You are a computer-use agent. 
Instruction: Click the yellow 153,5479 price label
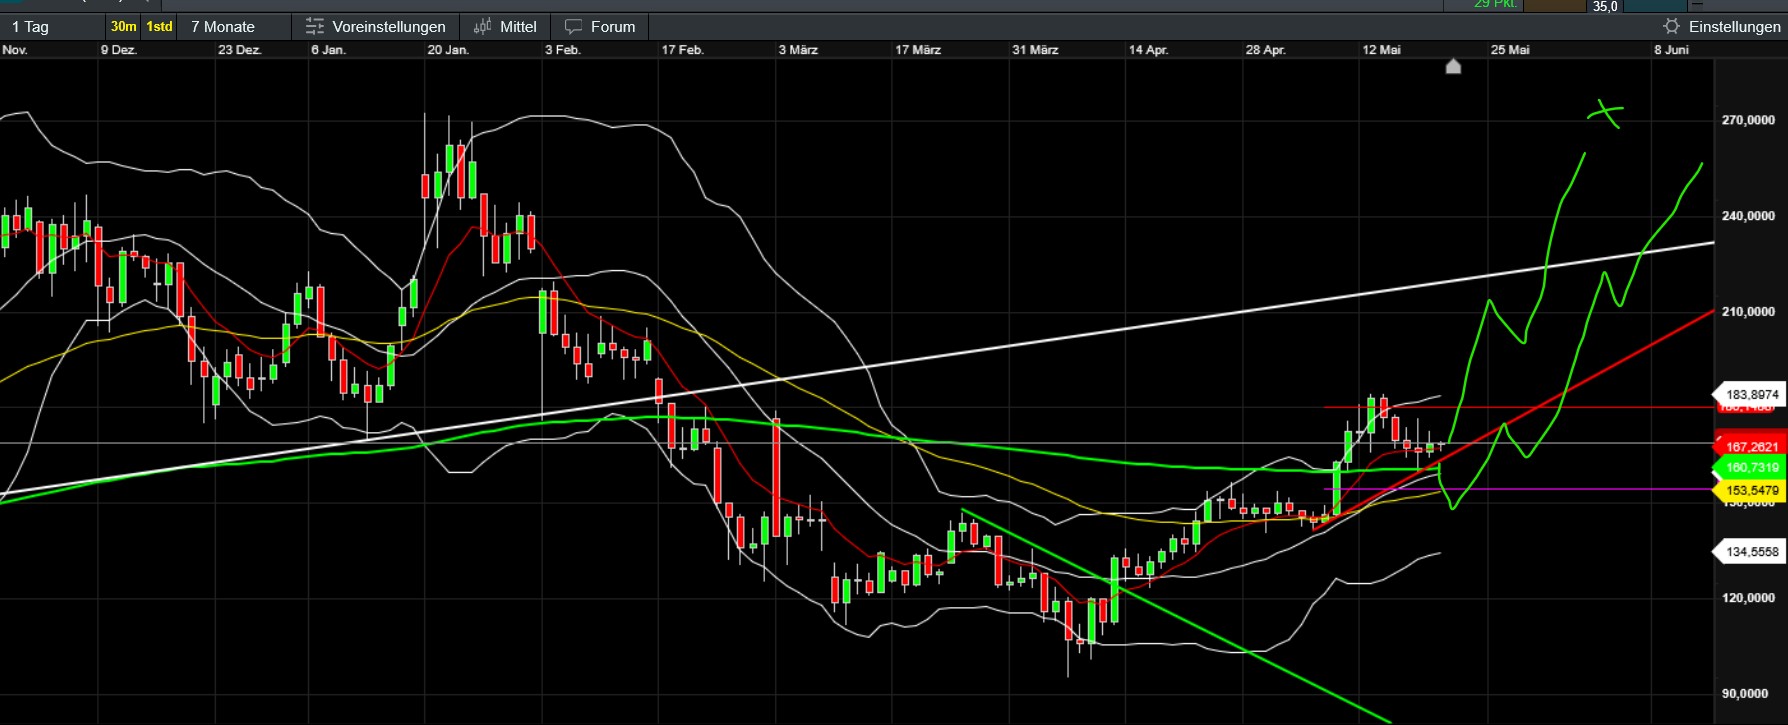point(1750,491)
